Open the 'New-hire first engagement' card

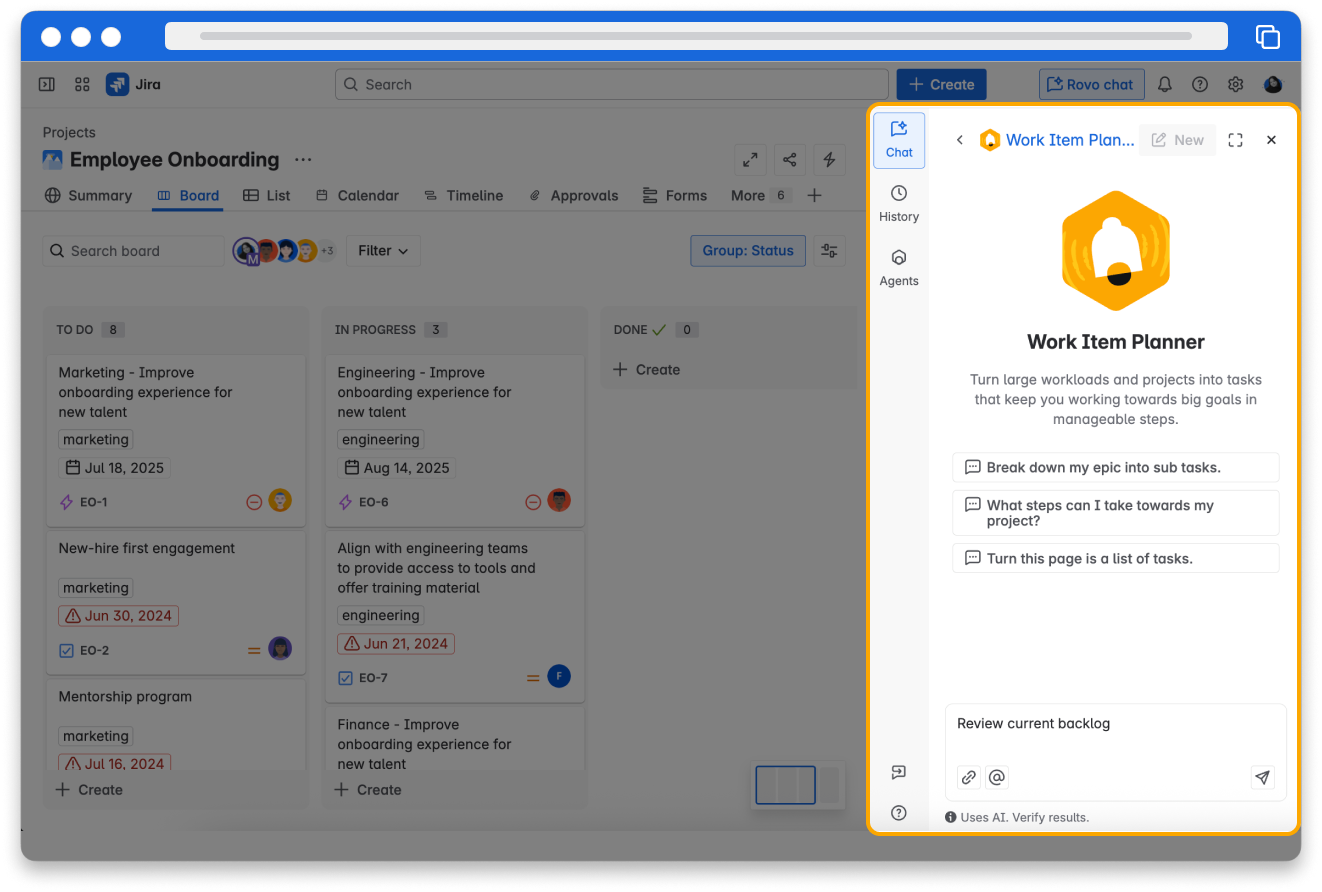point(176,603)
